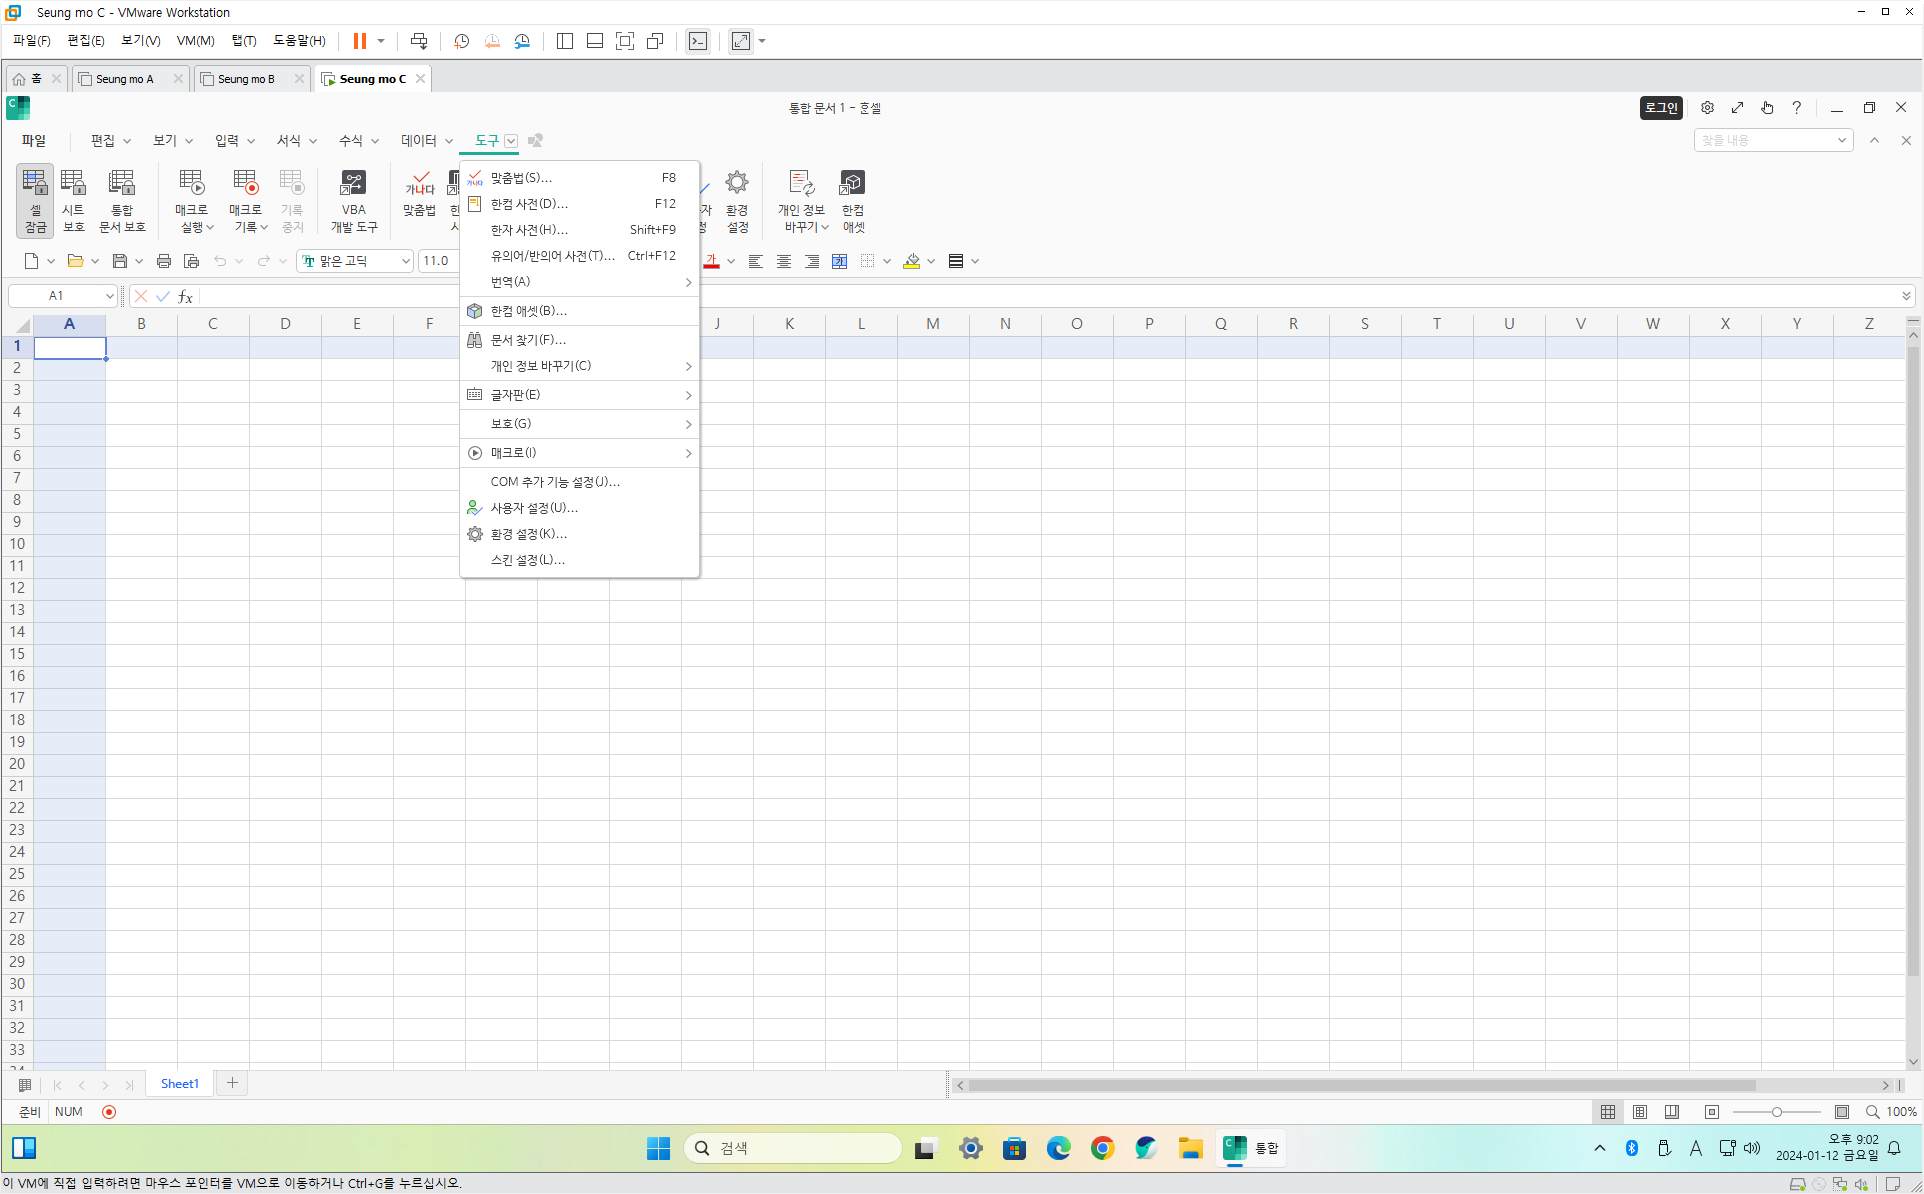Image resolution: width=1924 pixels, height=1194 pixels.
Task: Toggle the Normal grid view button
Action: pyautogui.click(x=1608, y=1112)
